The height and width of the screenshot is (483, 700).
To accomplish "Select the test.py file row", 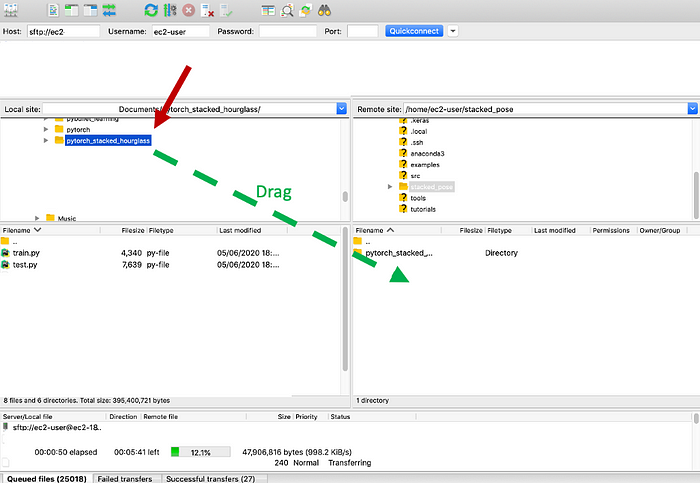I will pos(171,265).
